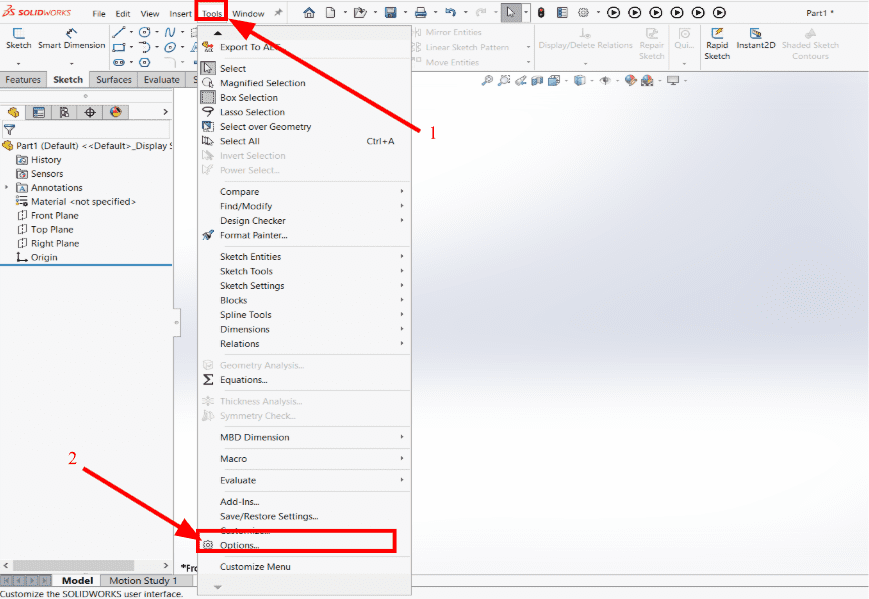This screenshot has height=599, width=869.
Task: Expand the Compare submenu
Action: coord(305,191)
